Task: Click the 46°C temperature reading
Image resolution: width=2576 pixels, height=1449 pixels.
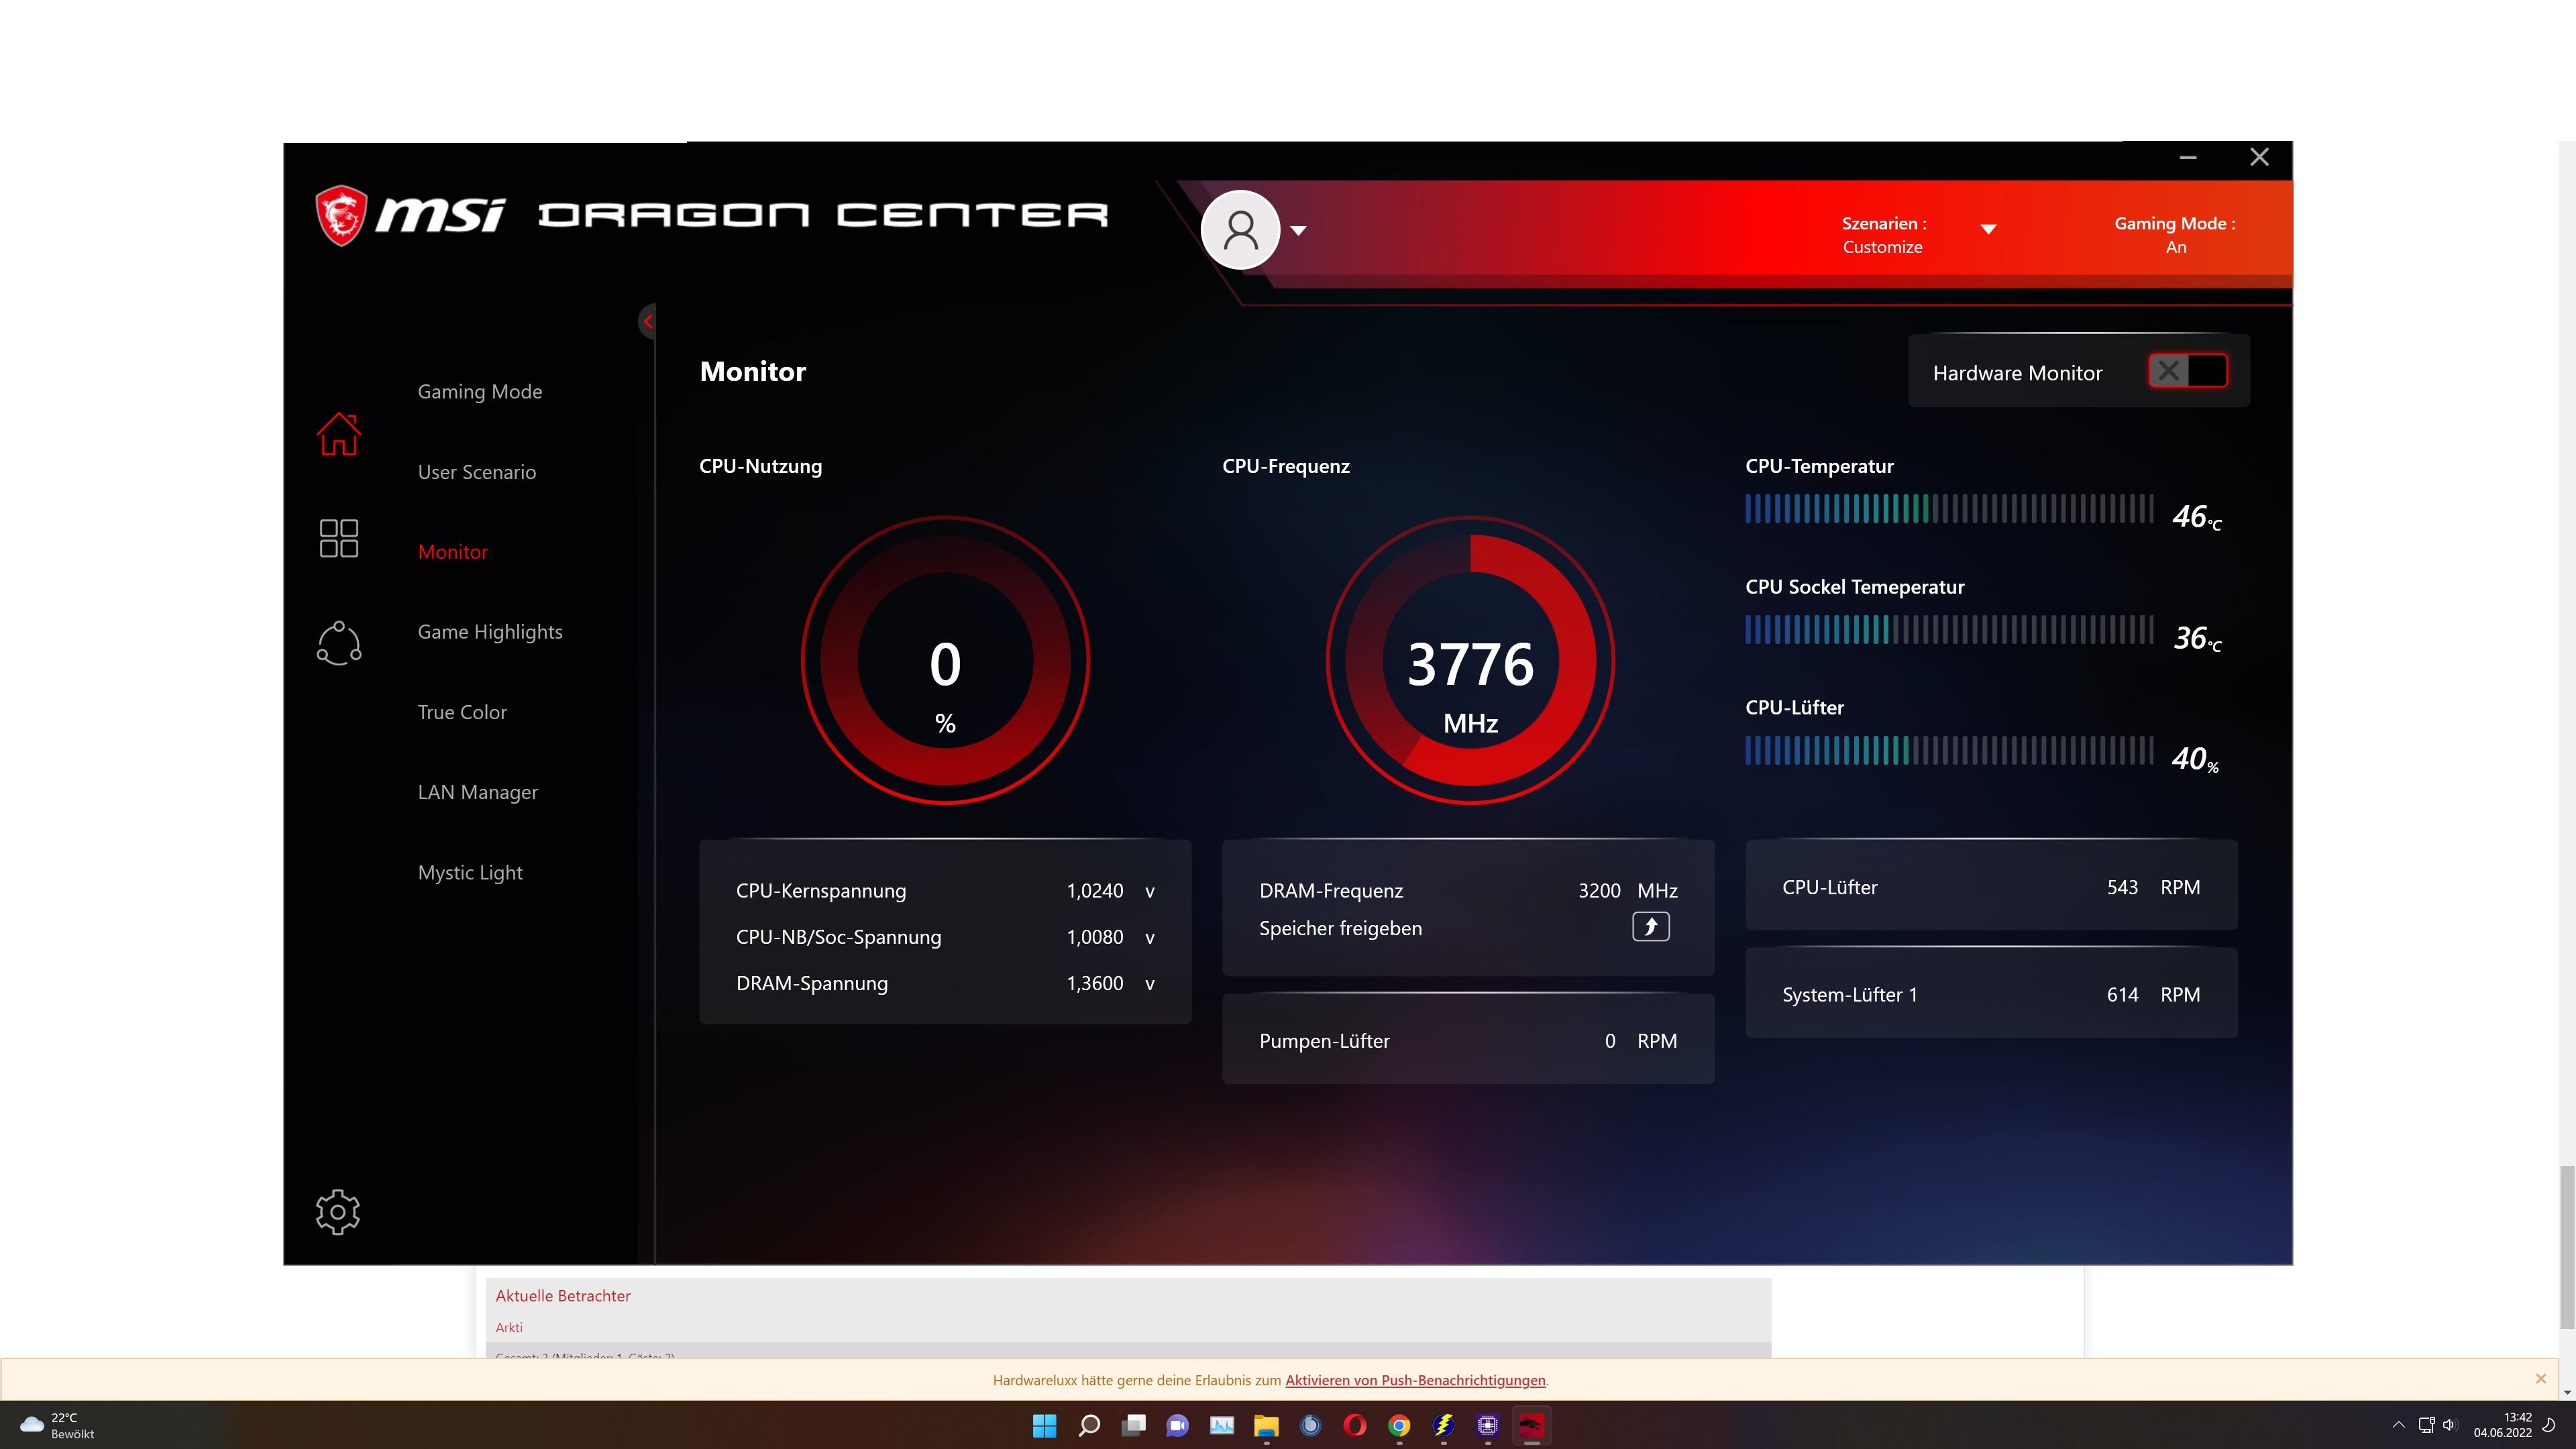Action: [x=2196, y=517]
